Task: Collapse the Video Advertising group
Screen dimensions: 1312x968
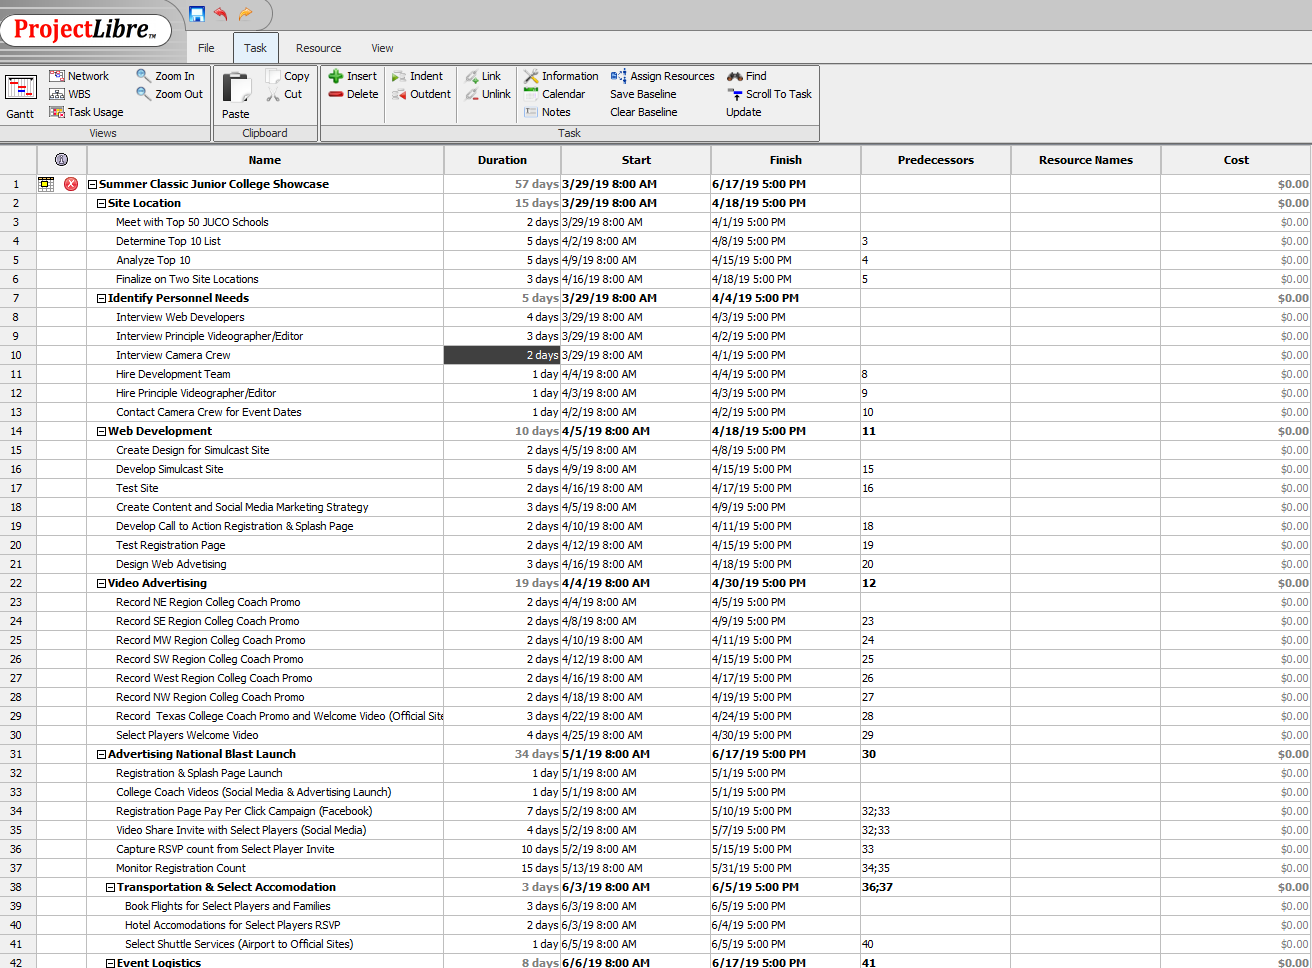Action: coord(102,583)
